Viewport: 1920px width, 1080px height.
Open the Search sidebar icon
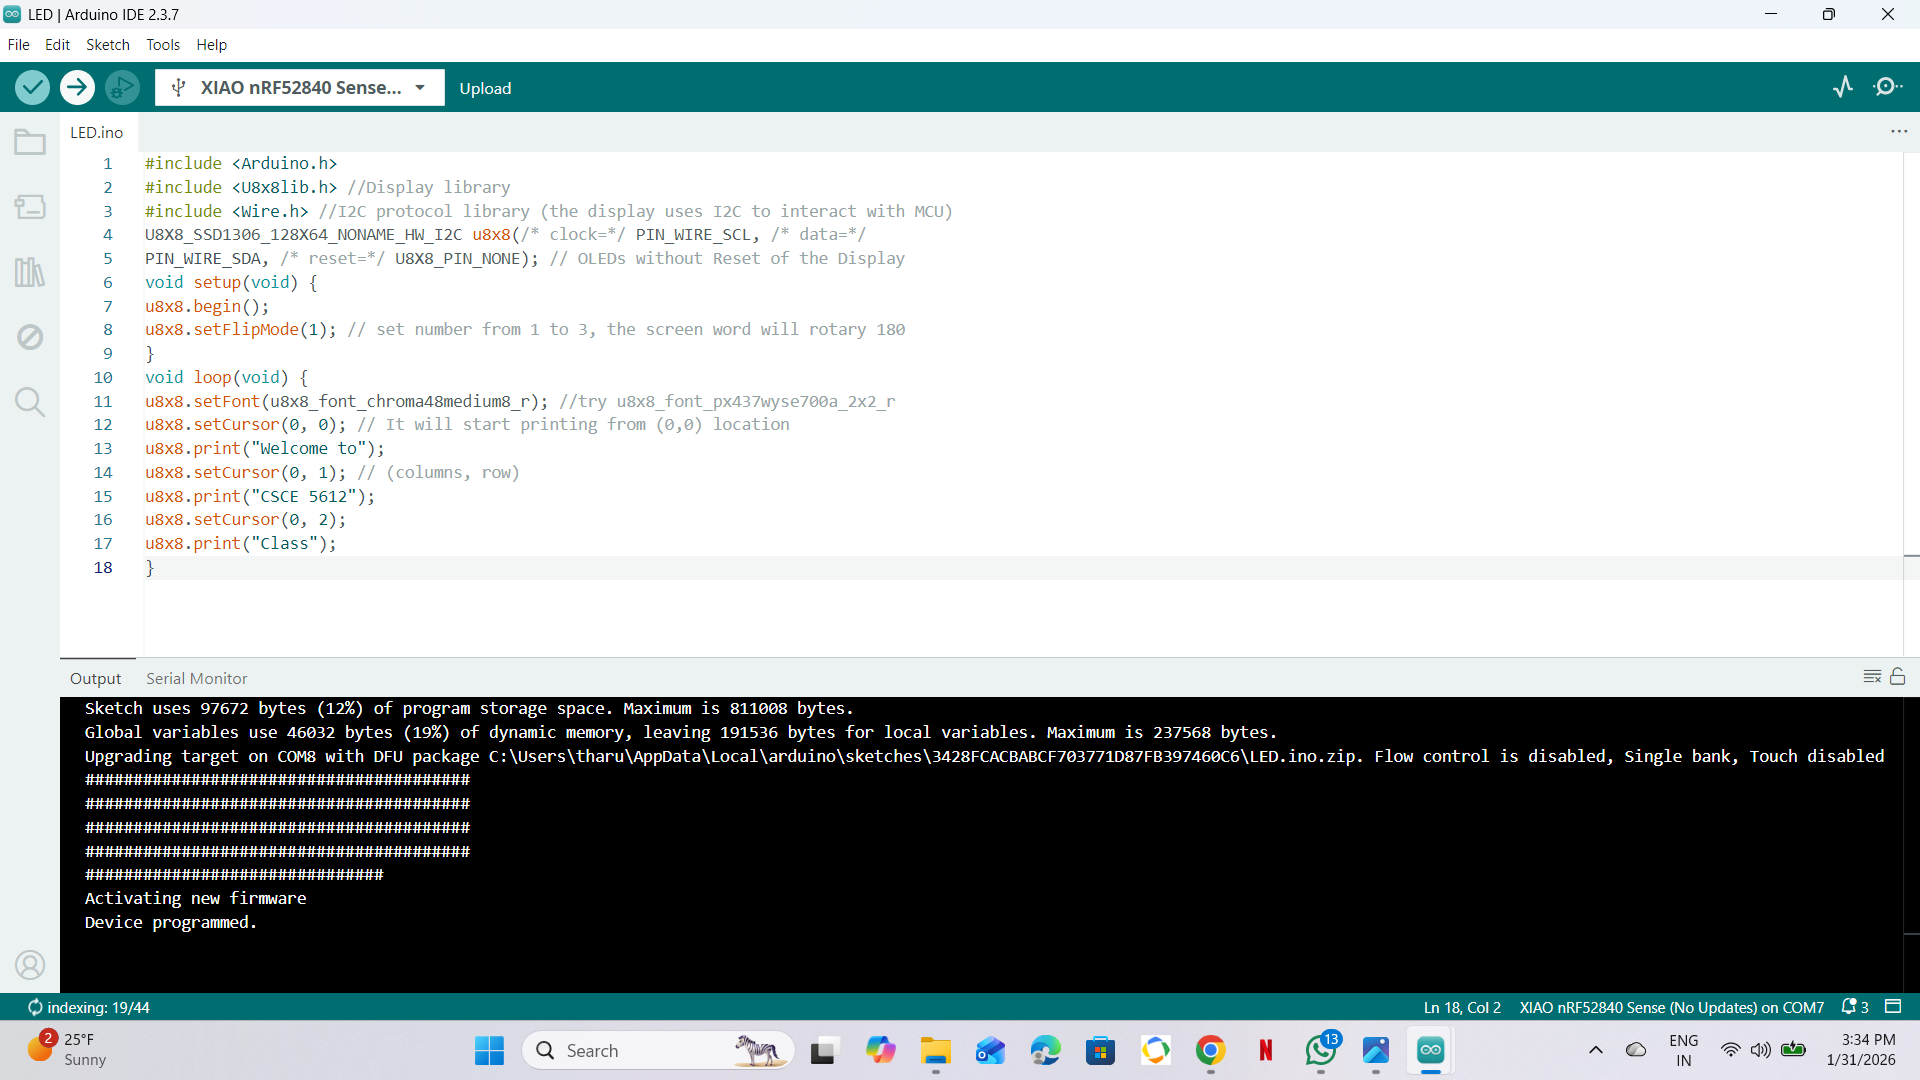point(30,402)
